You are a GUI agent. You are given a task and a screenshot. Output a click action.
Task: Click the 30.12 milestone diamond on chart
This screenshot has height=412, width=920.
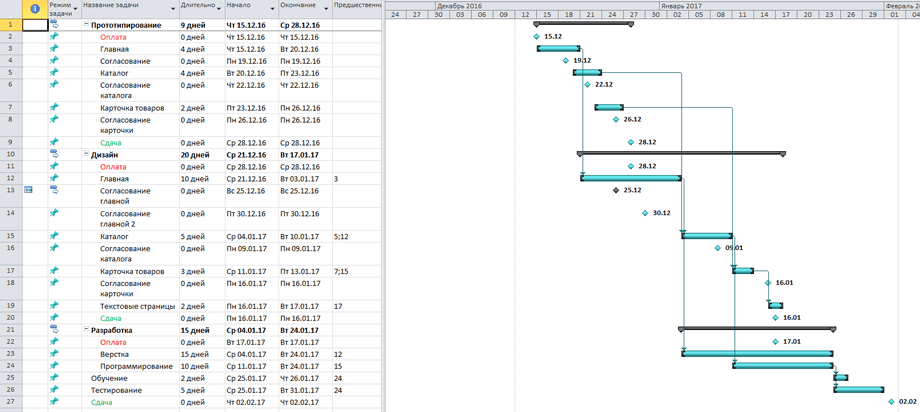click(x=645, y=213)
